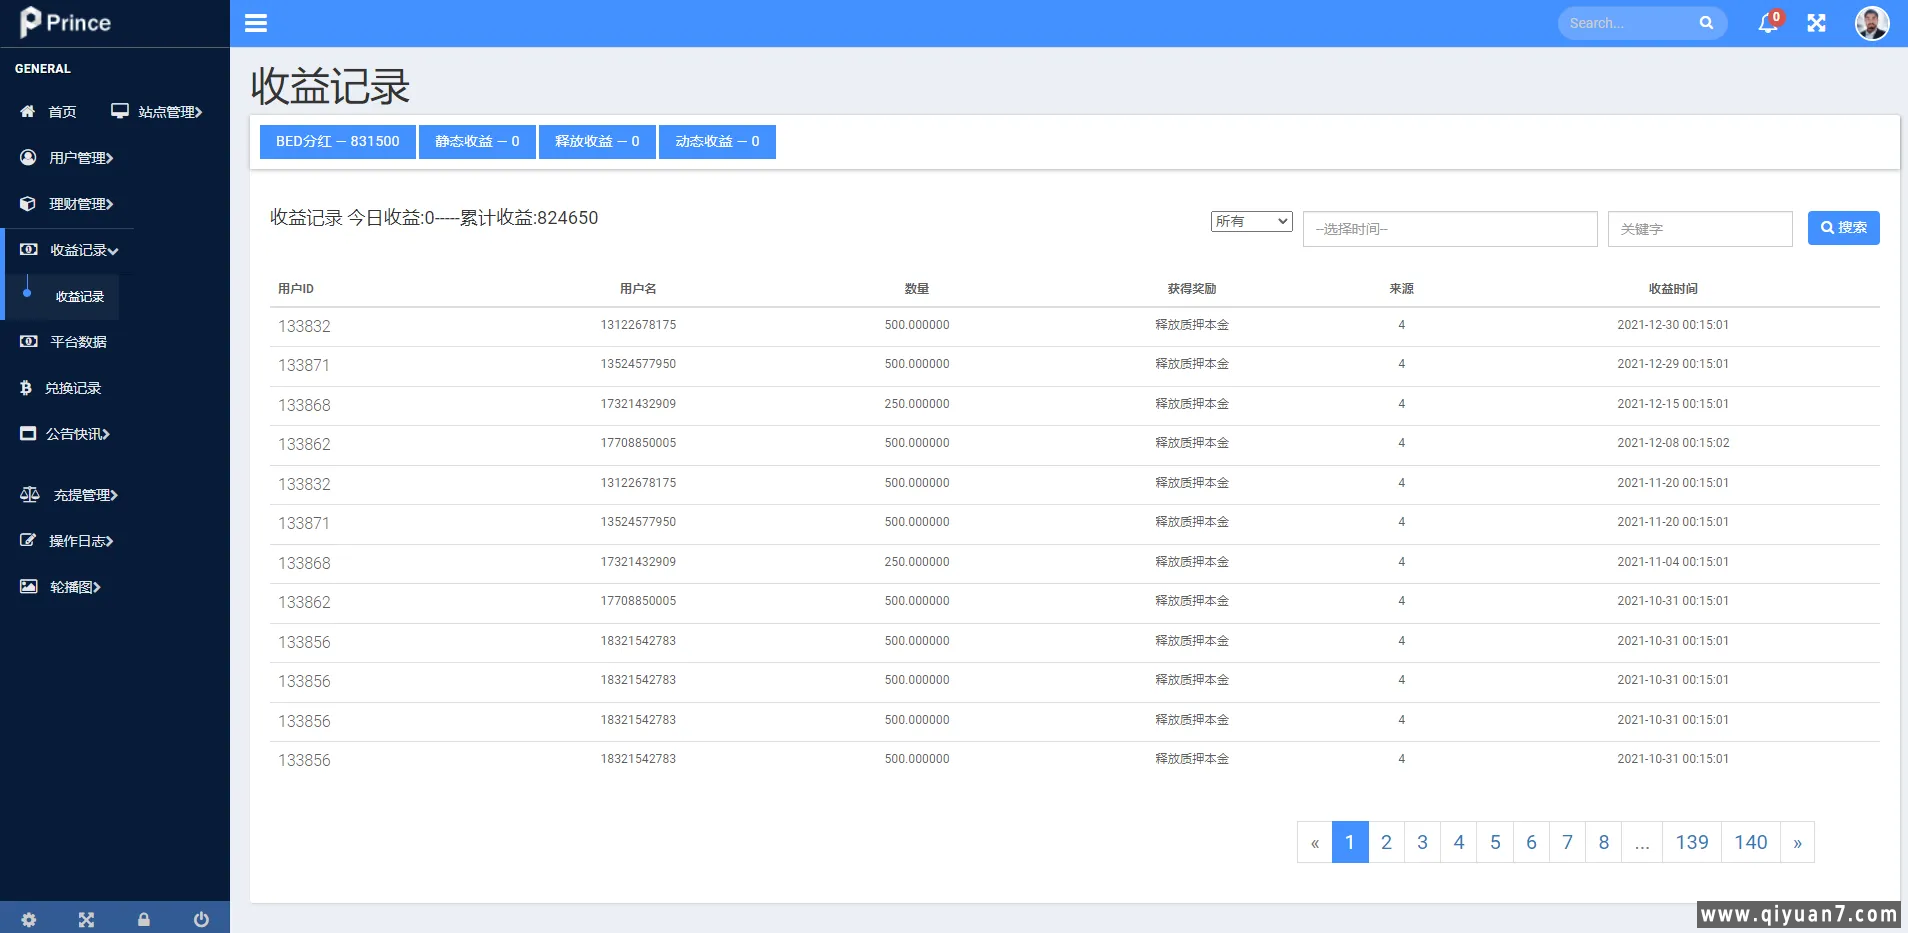Screen dimensions: 1908x933
Task: Collapse the 收益记录 sidebar section
Action: tap(84, 250)
